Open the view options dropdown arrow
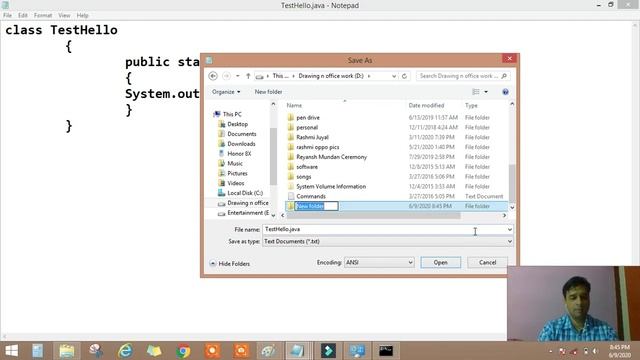Image resolution: width=640 pixels, height=360 pixels. (x=486, y=92)
